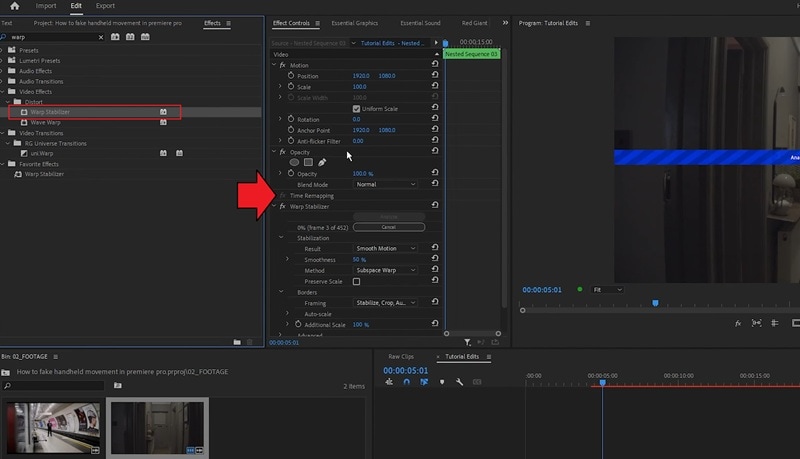Cancel the Warp Stabilizer analysis
This screenshot has width=800, height=459.
tap(389, 227)
